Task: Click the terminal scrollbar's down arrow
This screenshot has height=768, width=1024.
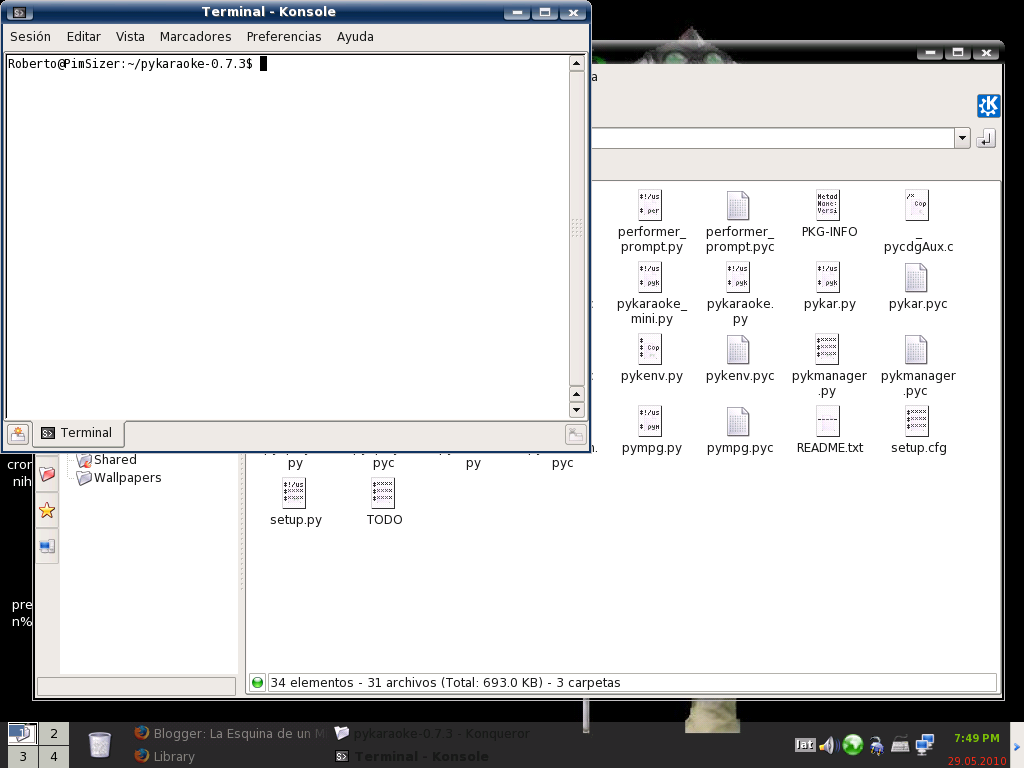Action: coord(577,409)
